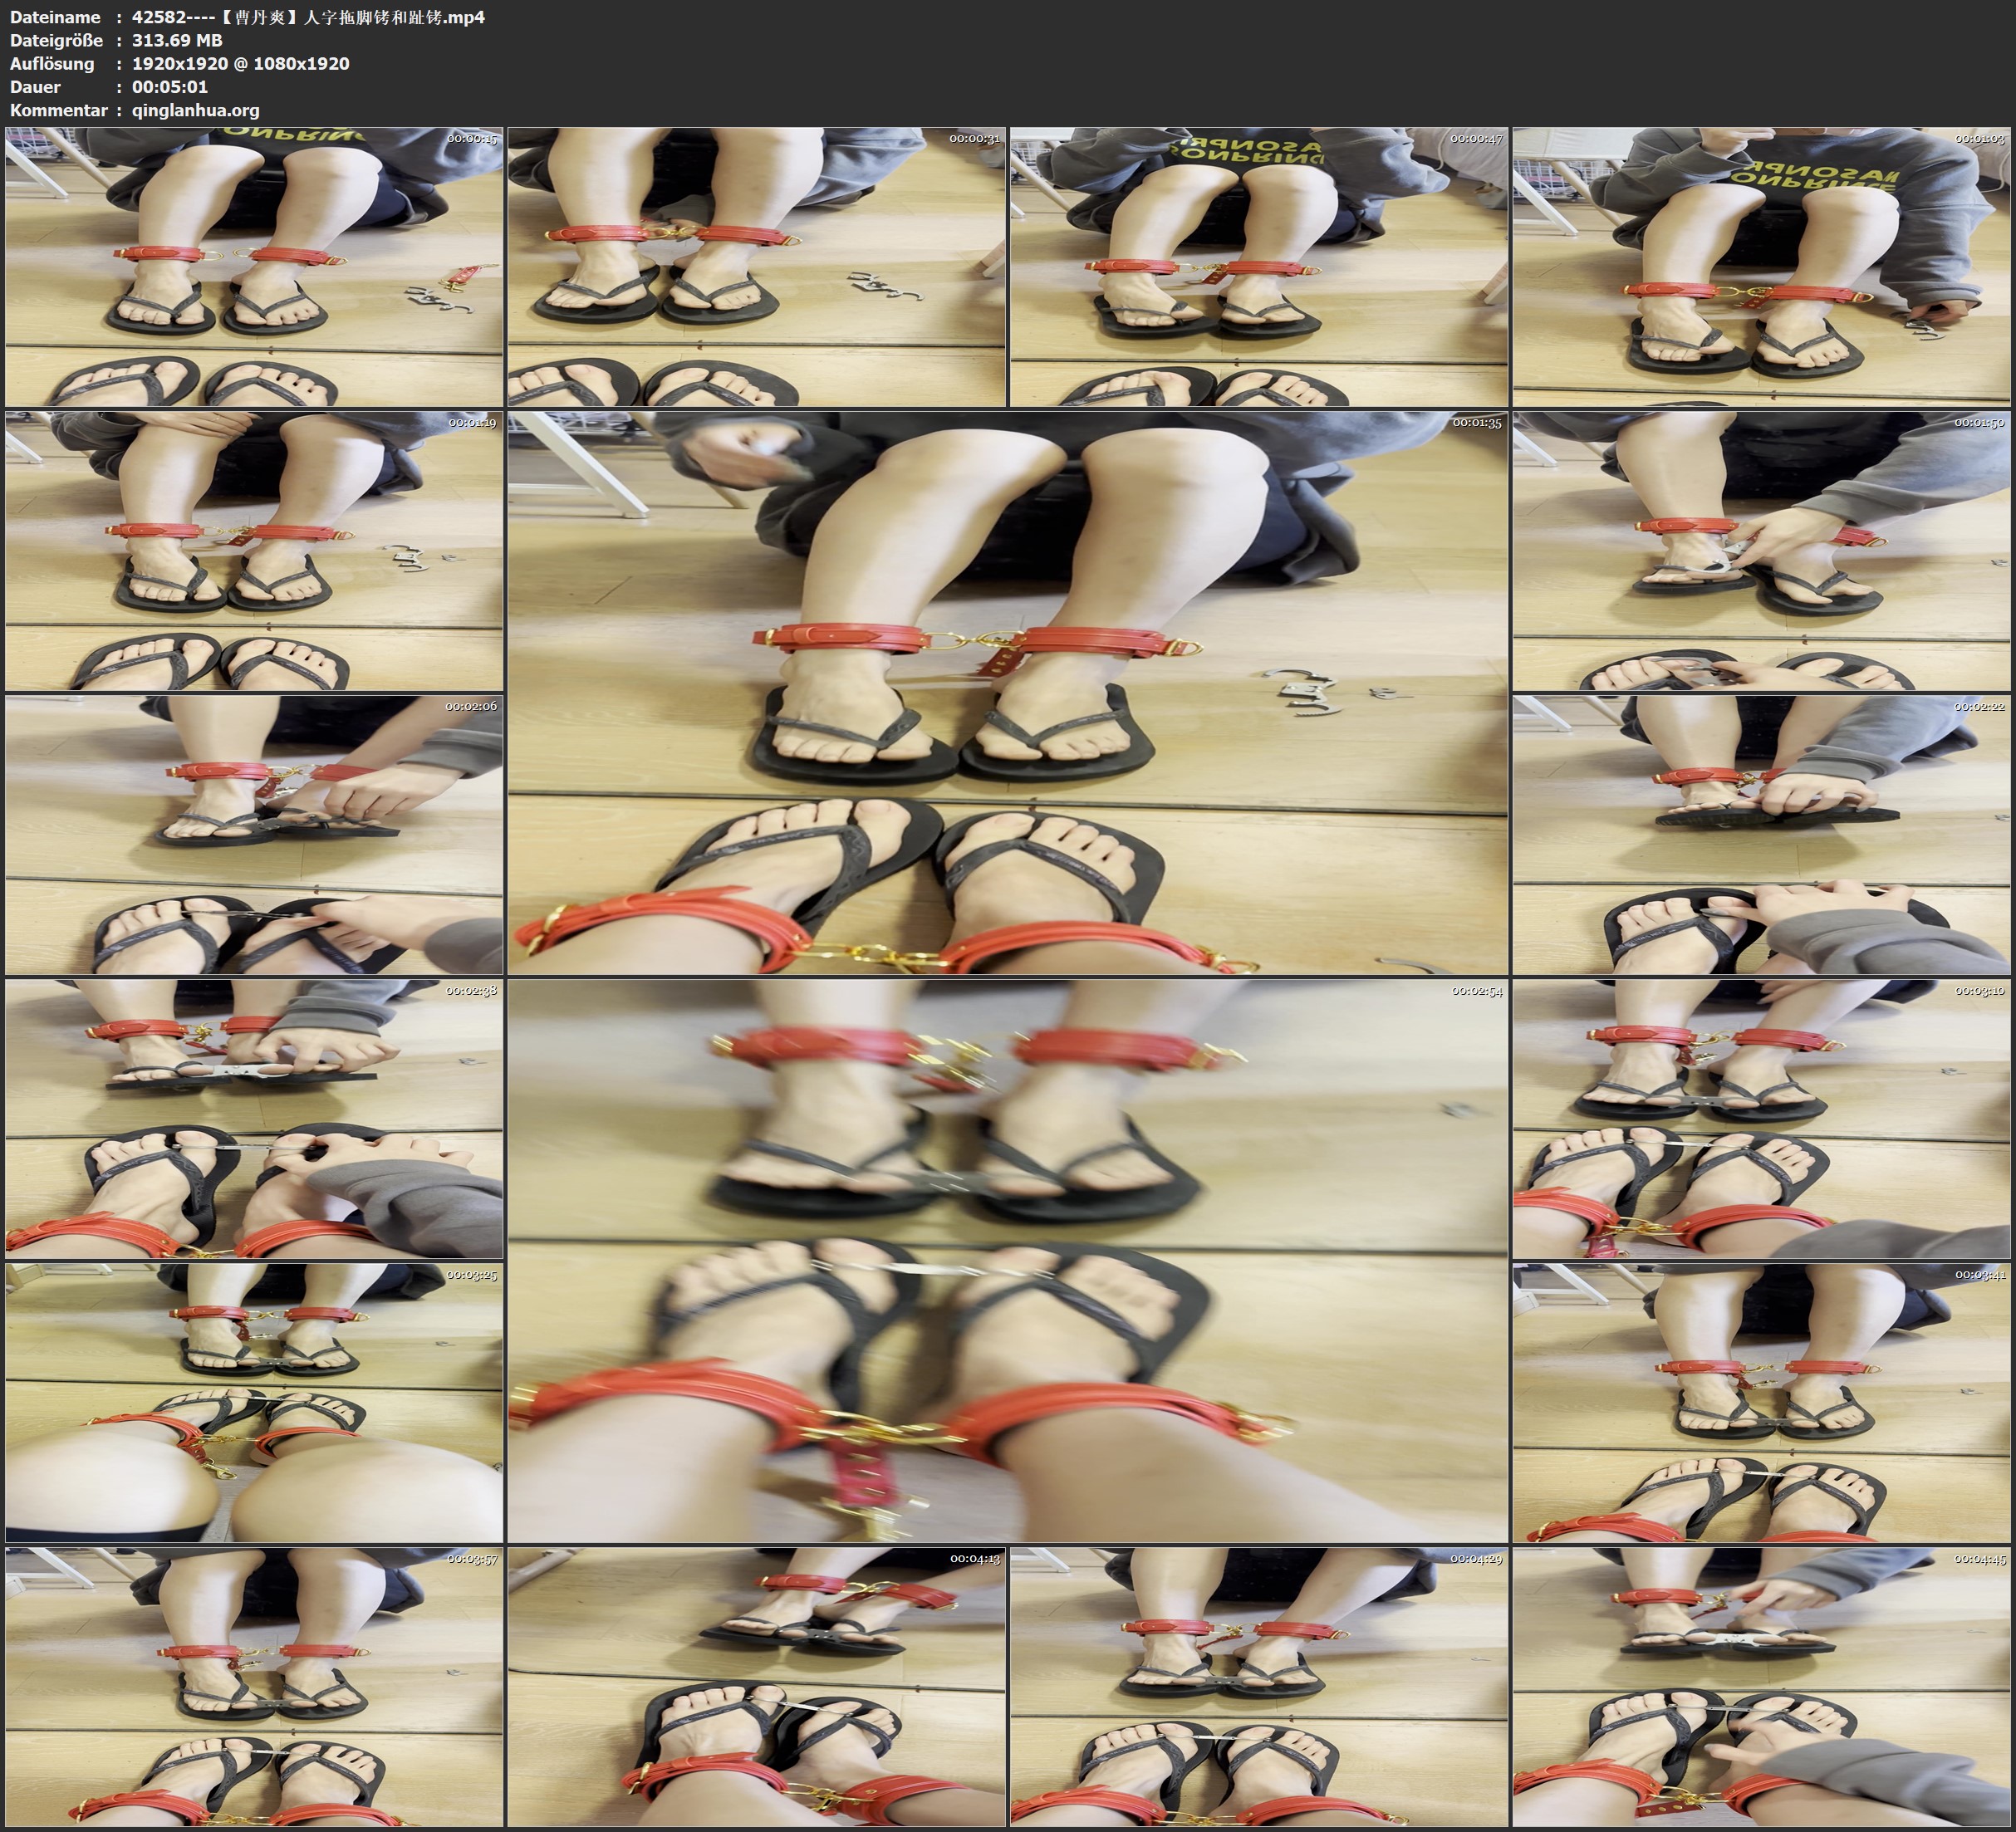This screenshot has width=2016, height=1832.
Task: Select the frame marked 00:00:31
Action: pyautogui.click(x=756, y=266)
